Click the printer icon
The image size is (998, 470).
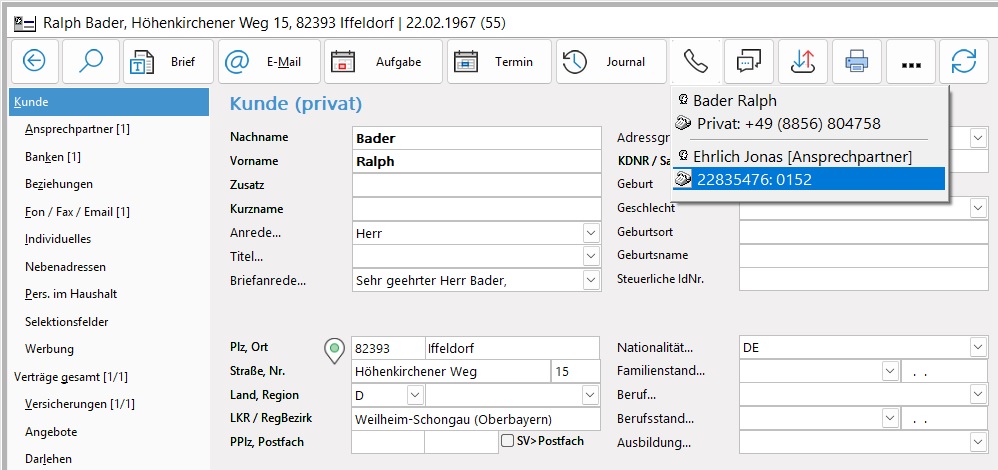(857, 62)
